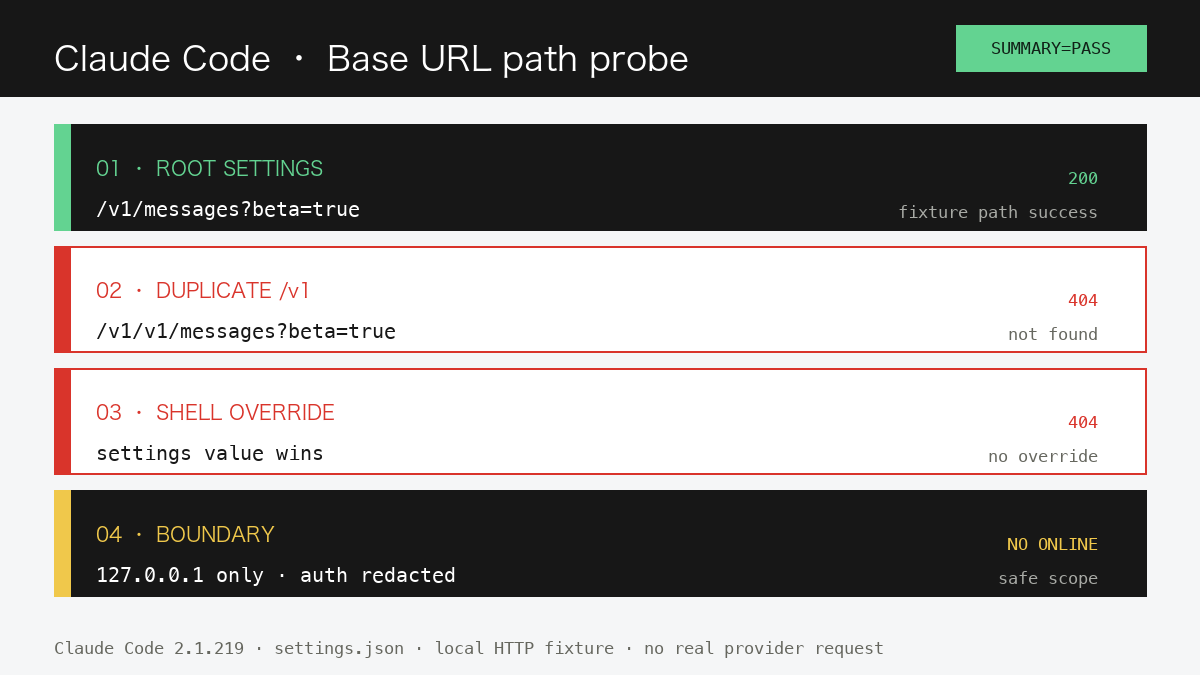Click the 404 code in the Shell Override card
The height and width of the screenshot is (675, 1200).
coord(1083,423)
